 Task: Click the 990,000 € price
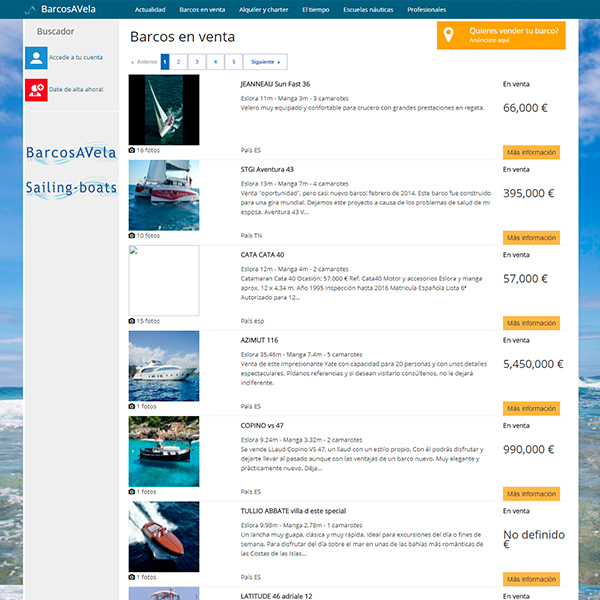pyautogui.click(x=528, y=449)
